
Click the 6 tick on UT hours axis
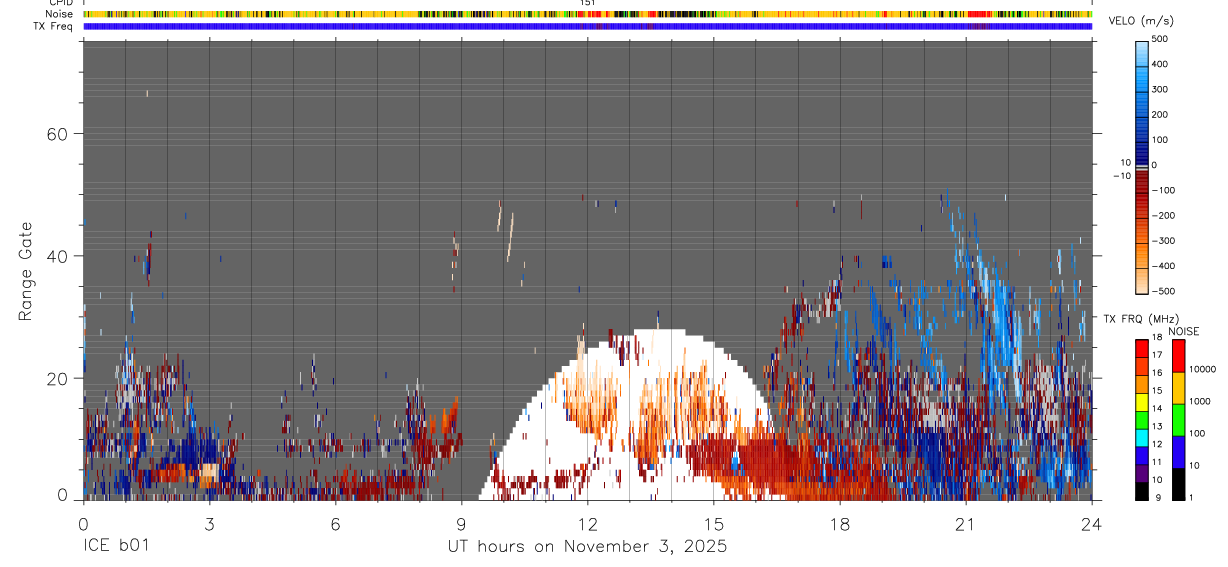[335, 523]
